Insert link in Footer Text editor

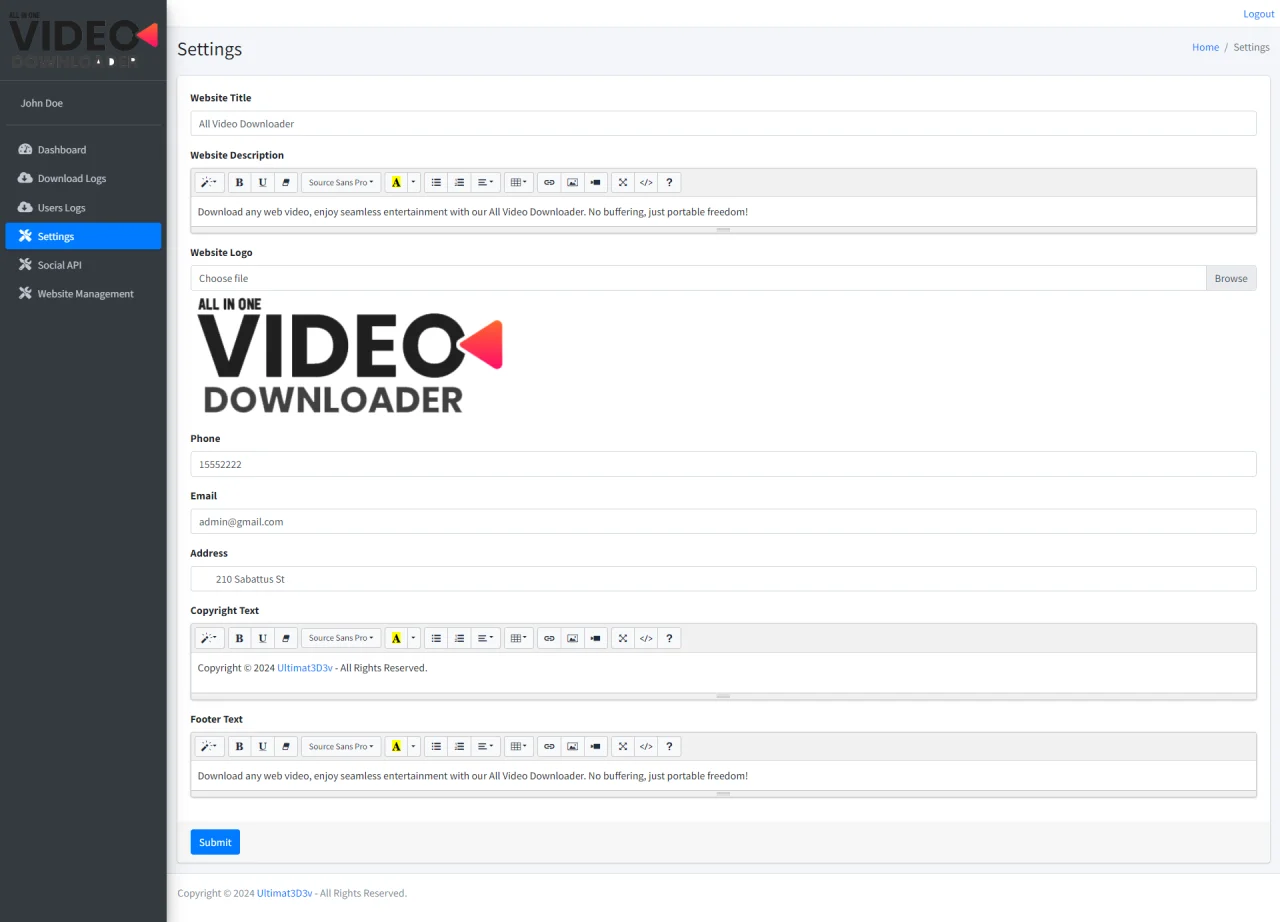click(x=549, y=747)
